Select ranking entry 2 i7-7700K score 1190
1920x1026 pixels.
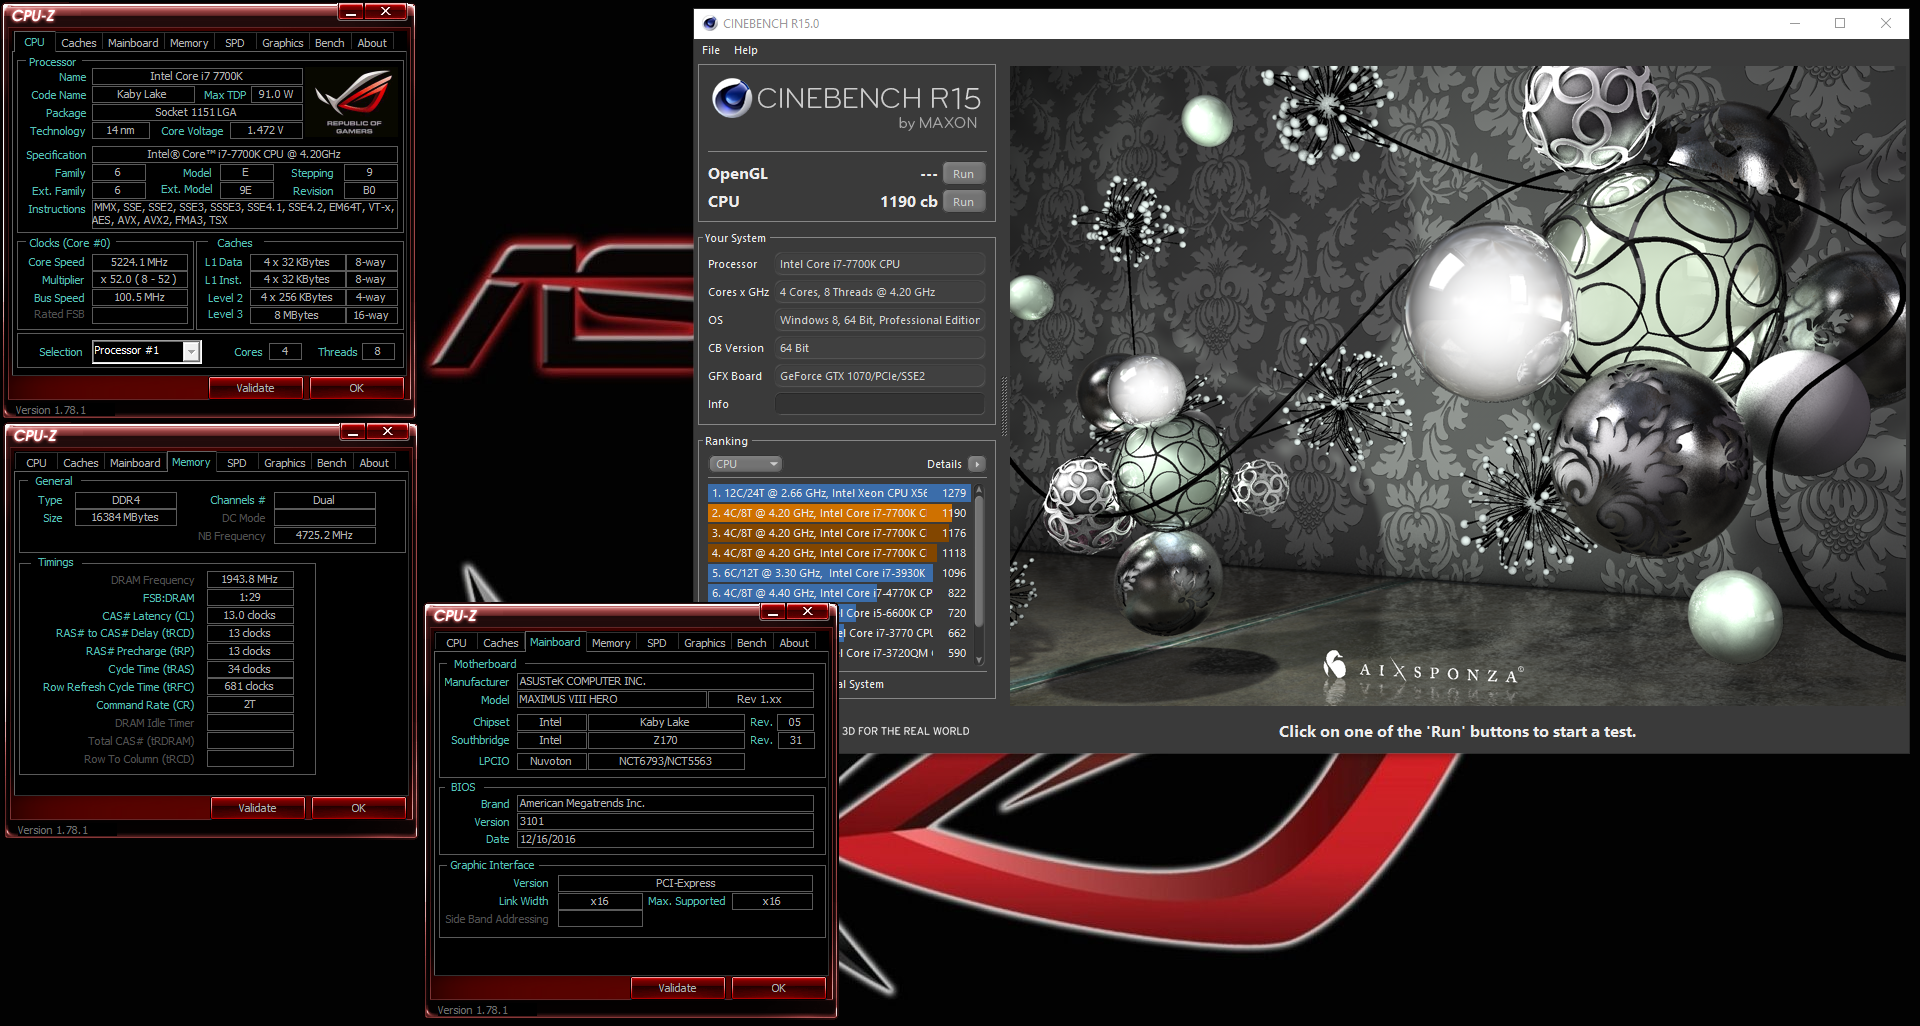[839, 513]
